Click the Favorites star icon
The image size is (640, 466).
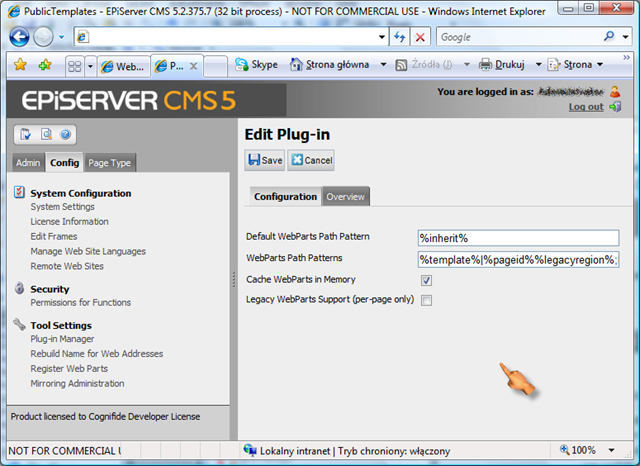19,65
